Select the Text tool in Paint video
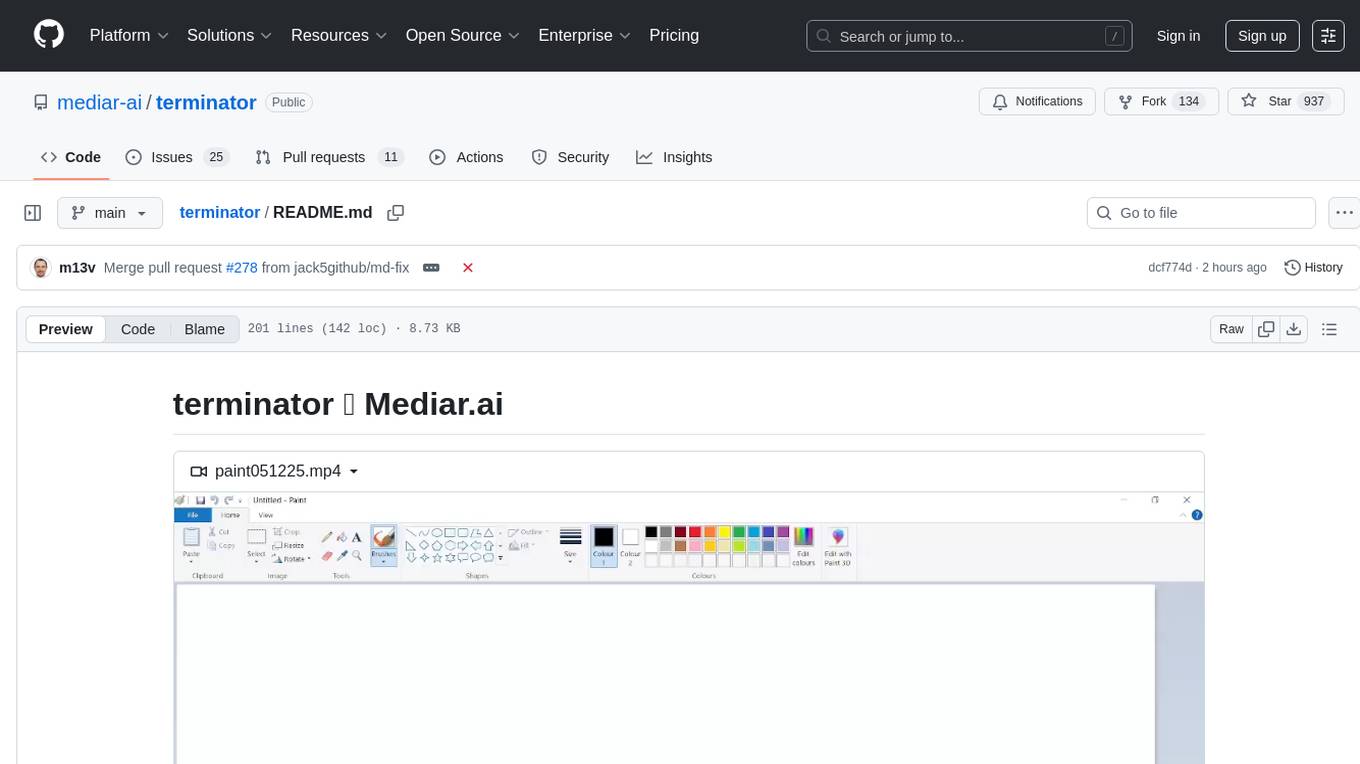1360x764 pixels. click(x=357, y=537)
